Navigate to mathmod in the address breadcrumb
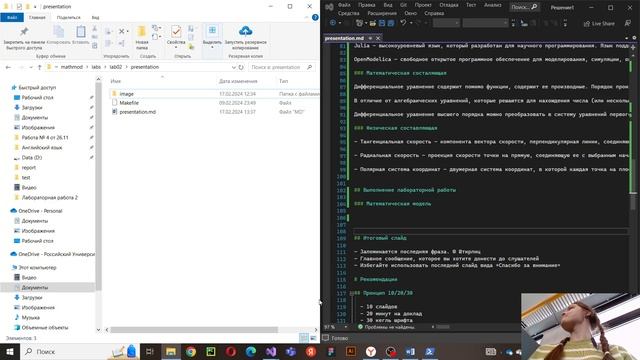The height and width of the screenshot is (360, 640). click(71, 67)
